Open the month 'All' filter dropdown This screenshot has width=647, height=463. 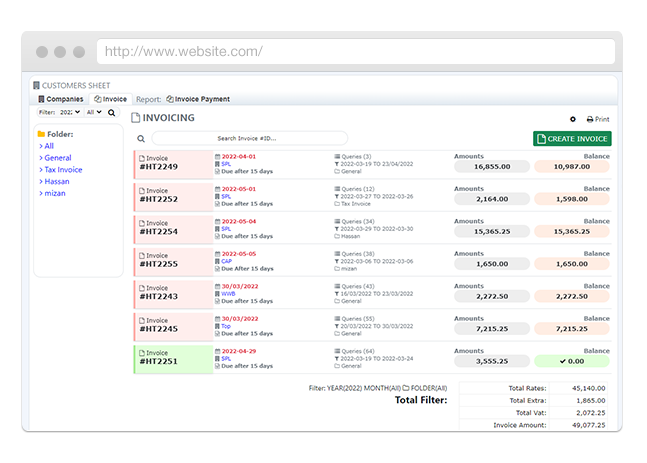point(93,113)
